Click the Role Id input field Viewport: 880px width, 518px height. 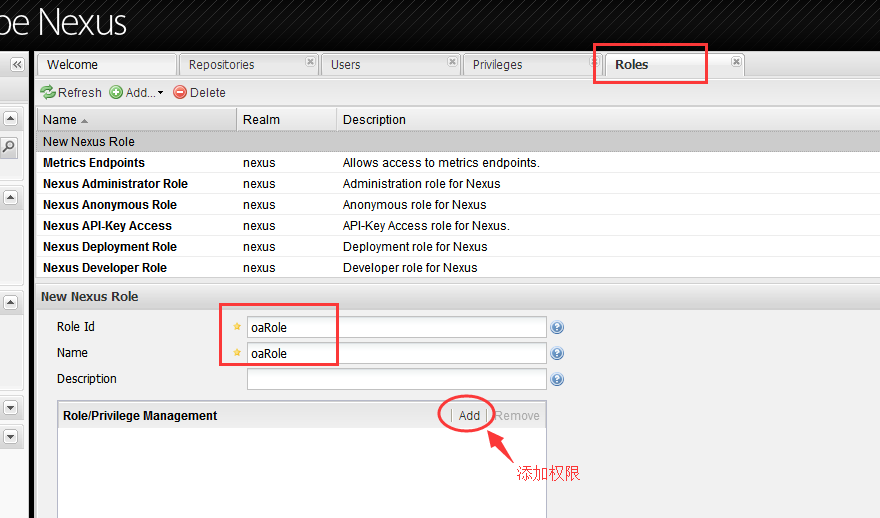click(x=396, y=327)
